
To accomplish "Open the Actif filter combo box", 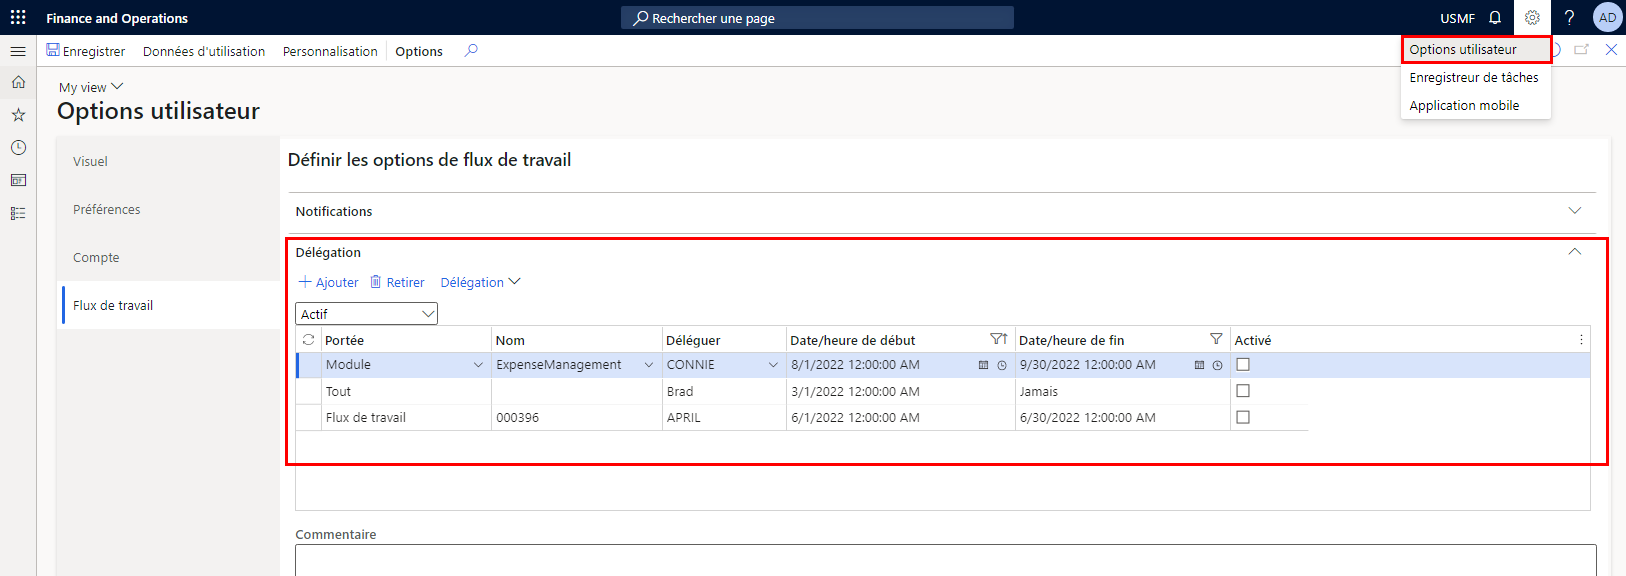I will click(367, 314).
